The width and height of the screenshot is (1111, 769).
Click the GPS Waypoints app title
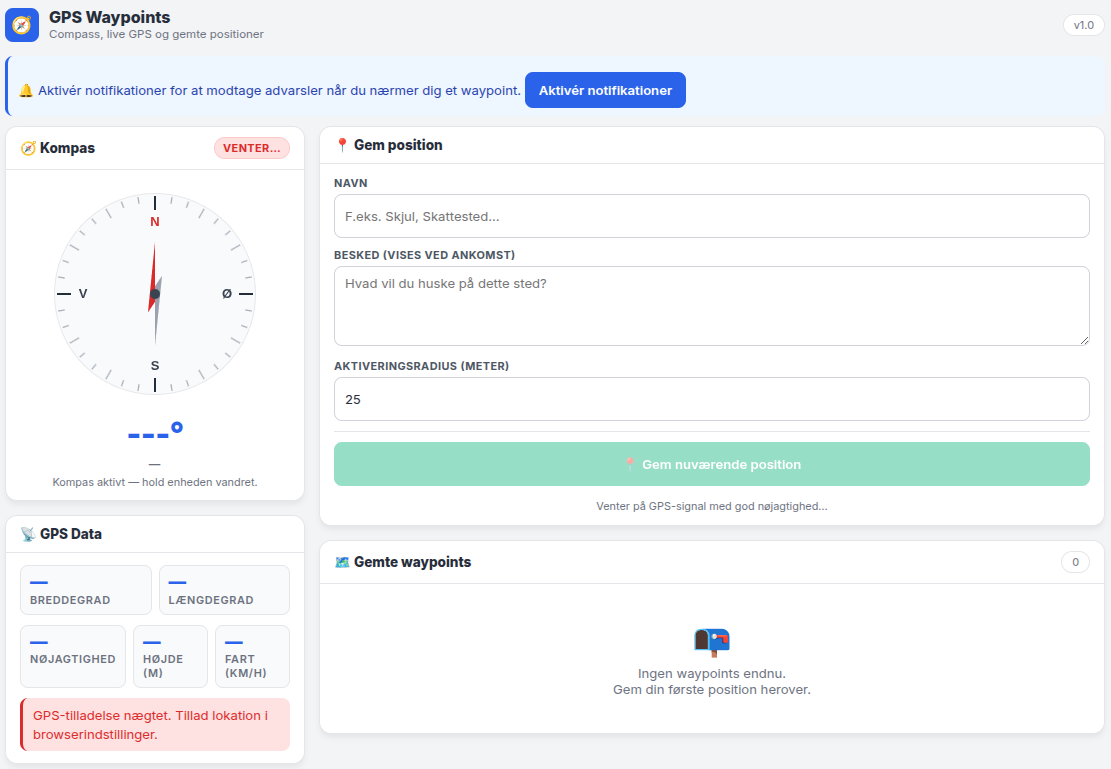pyautogui.click(x=110, y=17)
